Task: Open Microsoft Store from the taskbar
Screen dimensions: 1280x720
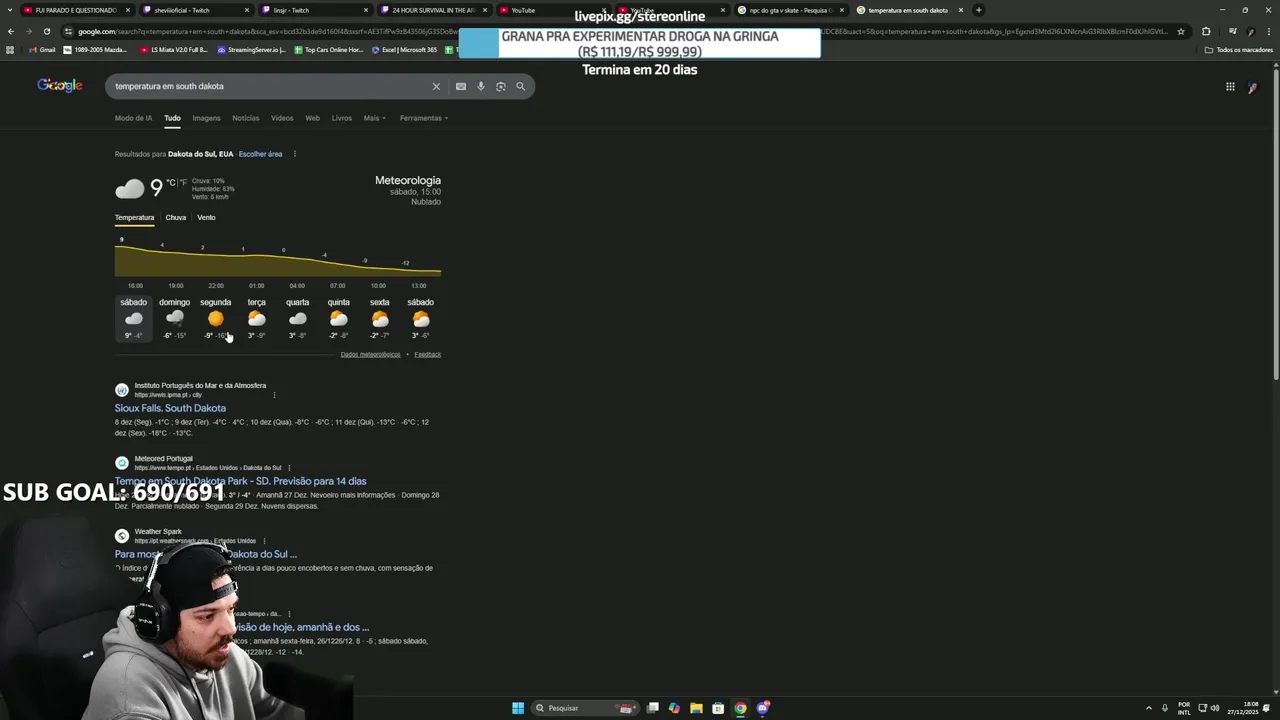Action: [x=718, y=708]
